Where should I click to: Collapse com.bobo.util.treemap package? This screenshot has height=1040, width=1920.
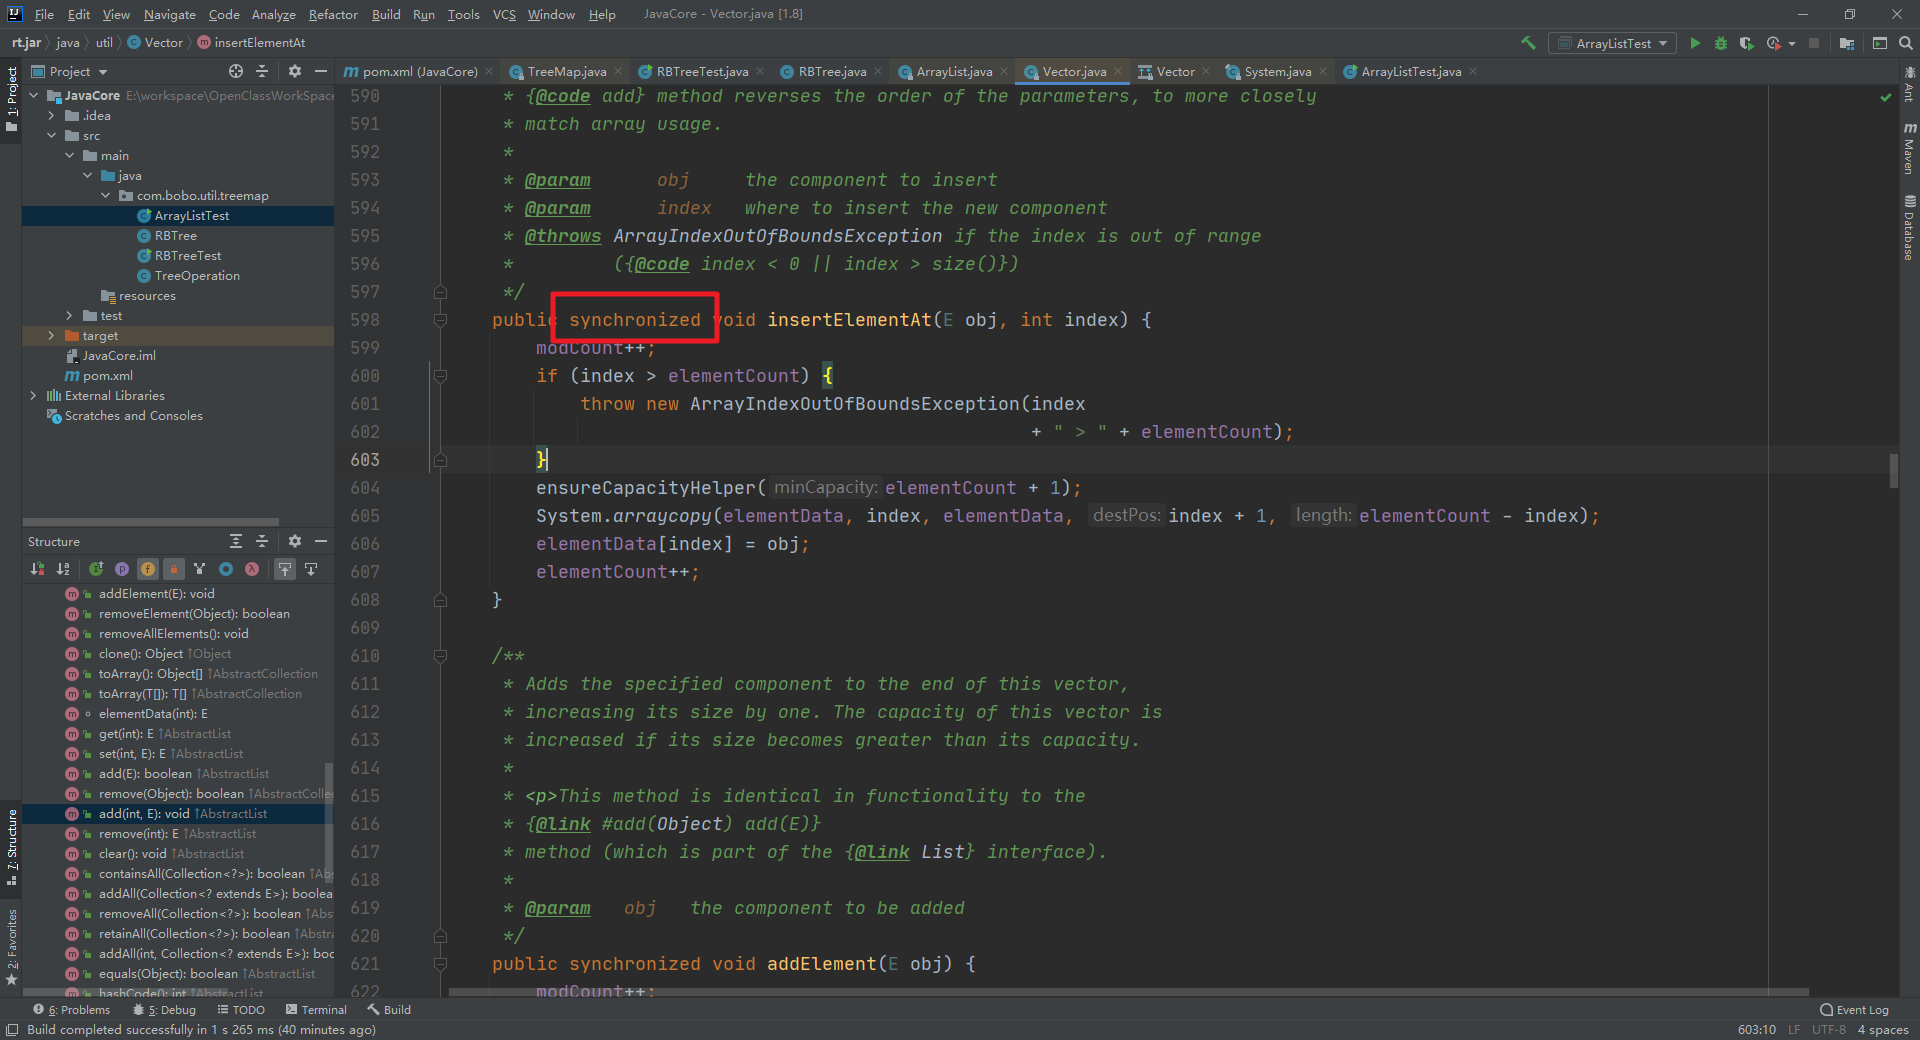click(106, 196)
